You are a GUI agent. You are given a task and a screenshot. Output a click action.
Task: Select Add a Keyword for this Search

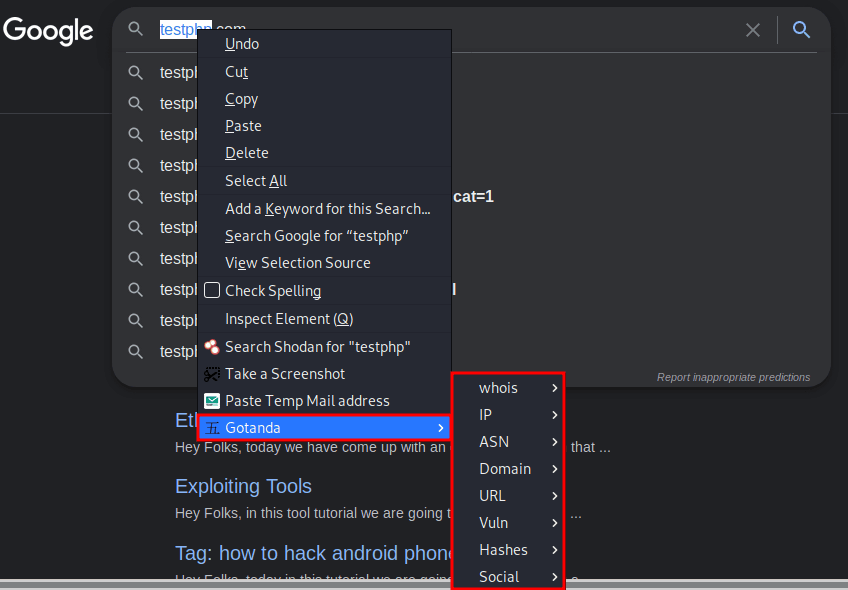click(324, 209)
